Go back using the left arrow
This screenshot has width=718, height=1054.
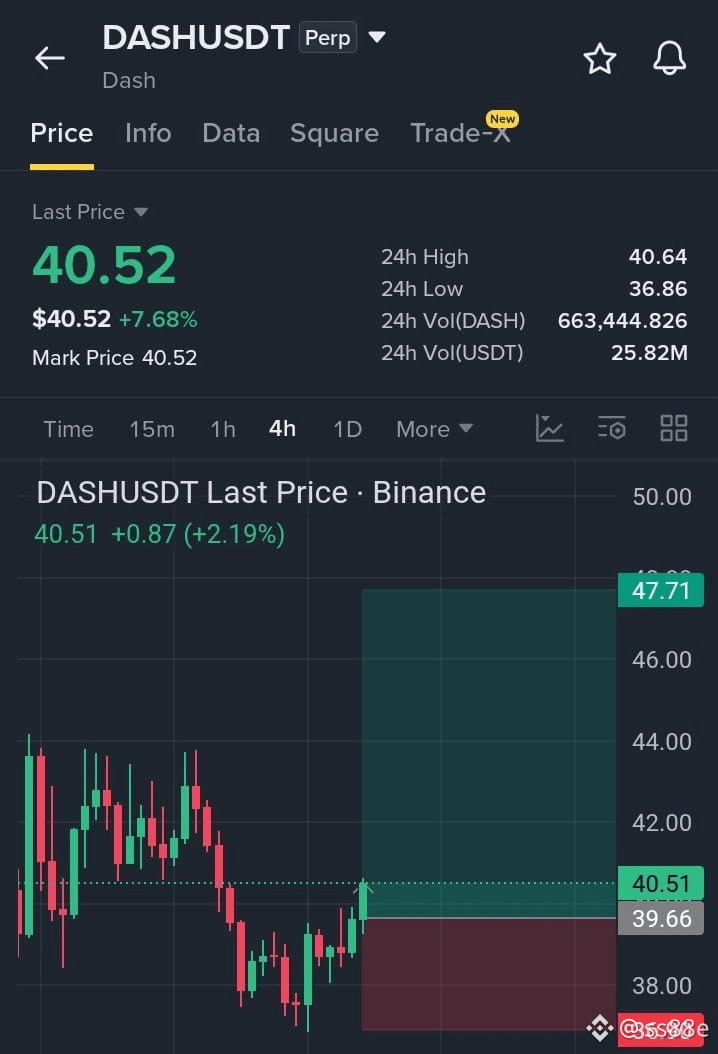coord(50,58)
